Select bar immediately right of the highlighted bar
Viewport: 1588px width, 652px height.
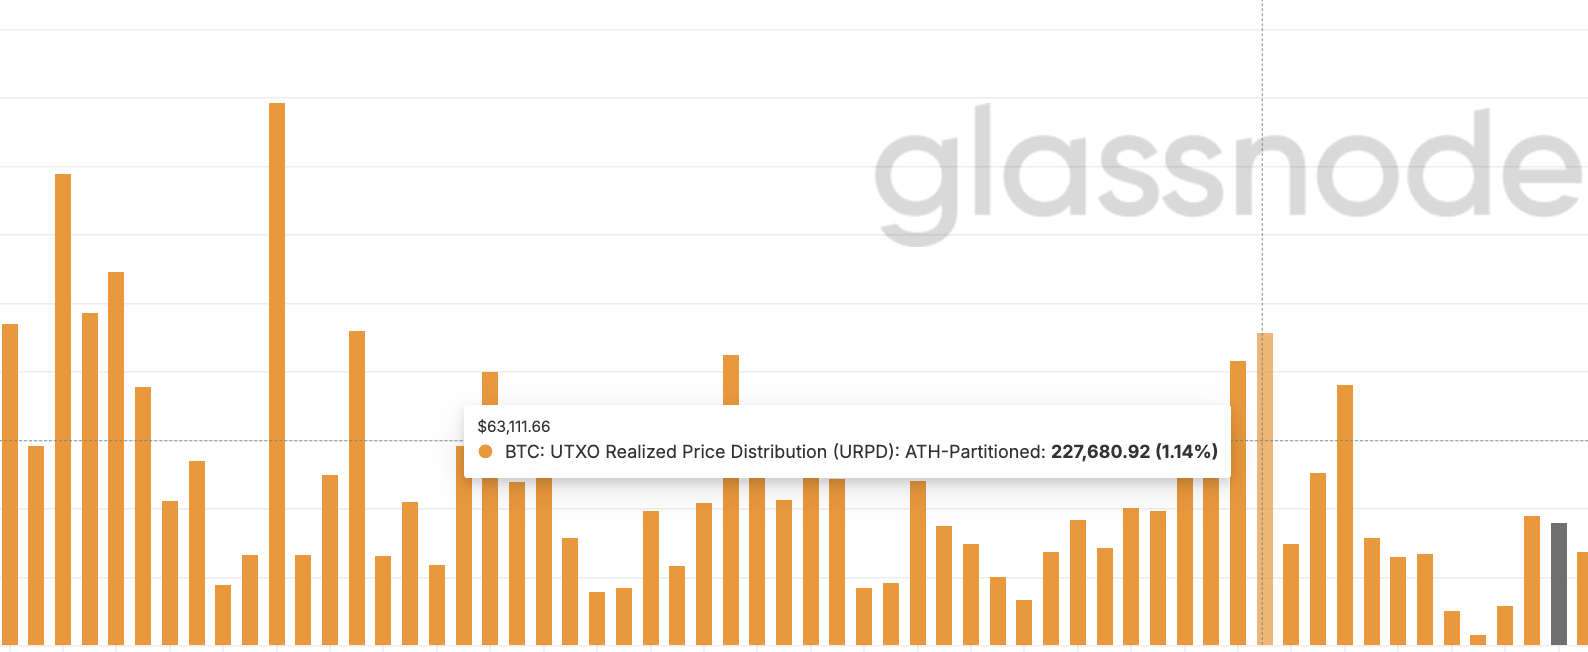pos(1291,594)
